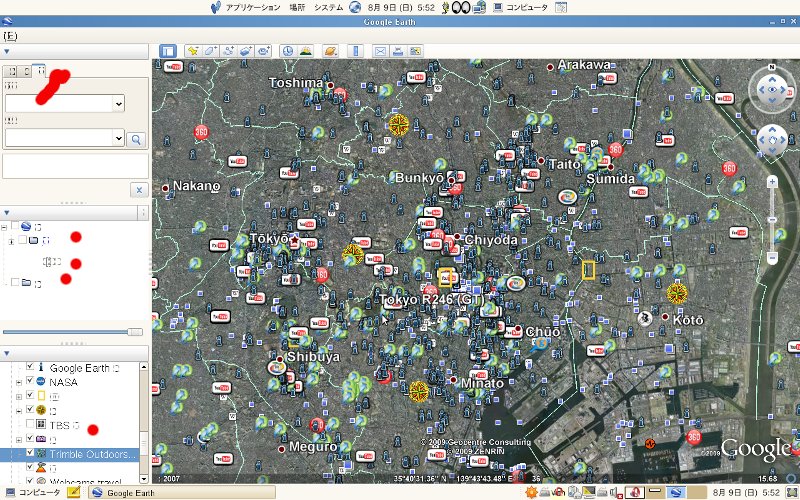Uncheck the Trimble Outdoors layer checkbox
This screenshot has width=800, height=500.
point(30,453)
